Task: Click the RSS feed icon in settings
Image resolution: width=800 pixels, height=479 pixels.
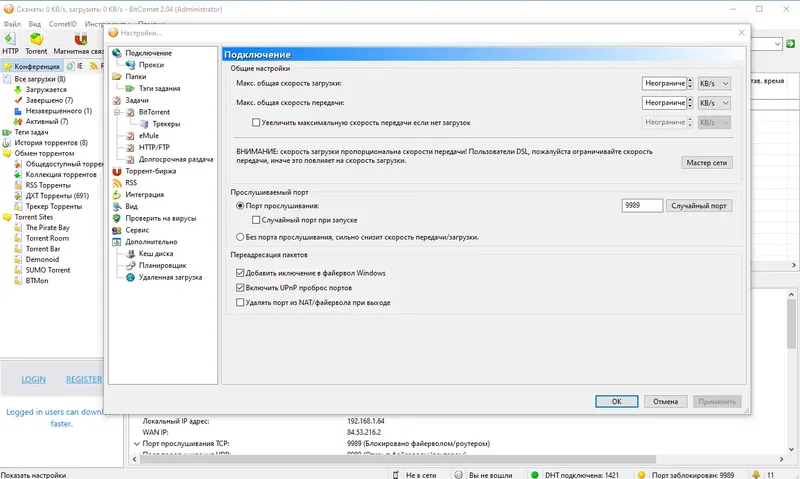Action: 117,183
